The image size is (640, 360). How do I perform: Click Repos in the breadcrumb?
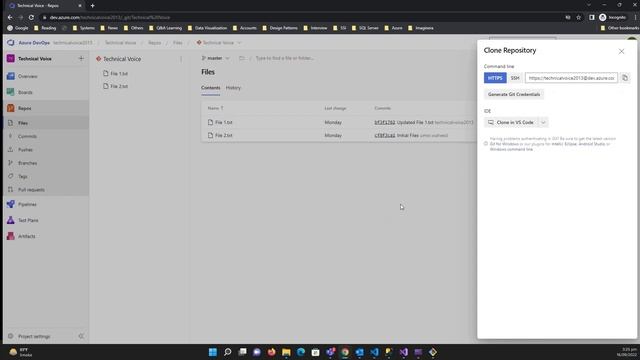pos(154,43)
